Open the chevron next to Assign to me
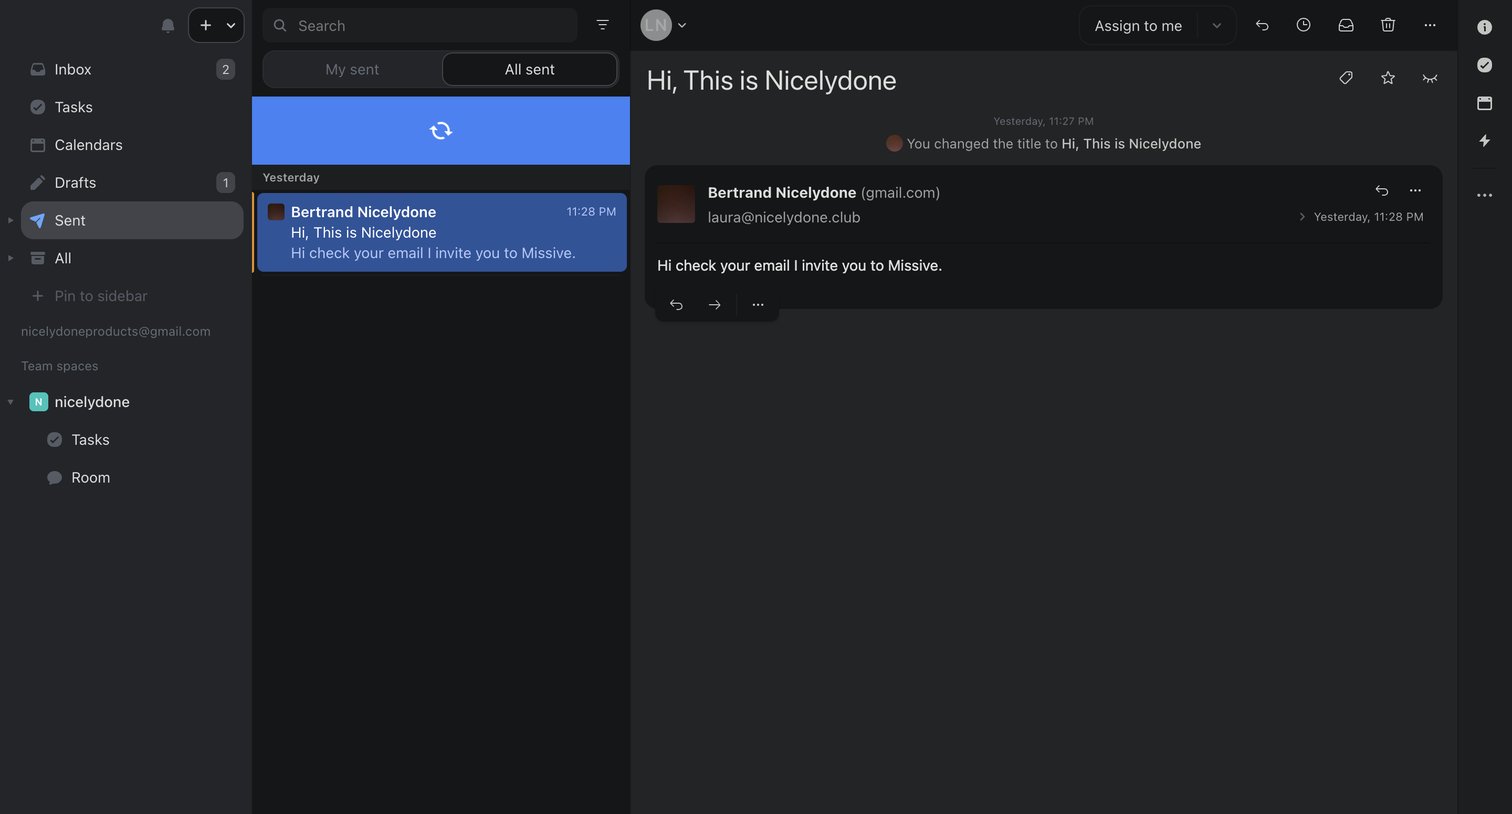The image size is (1512, 814). [1217, 25]
